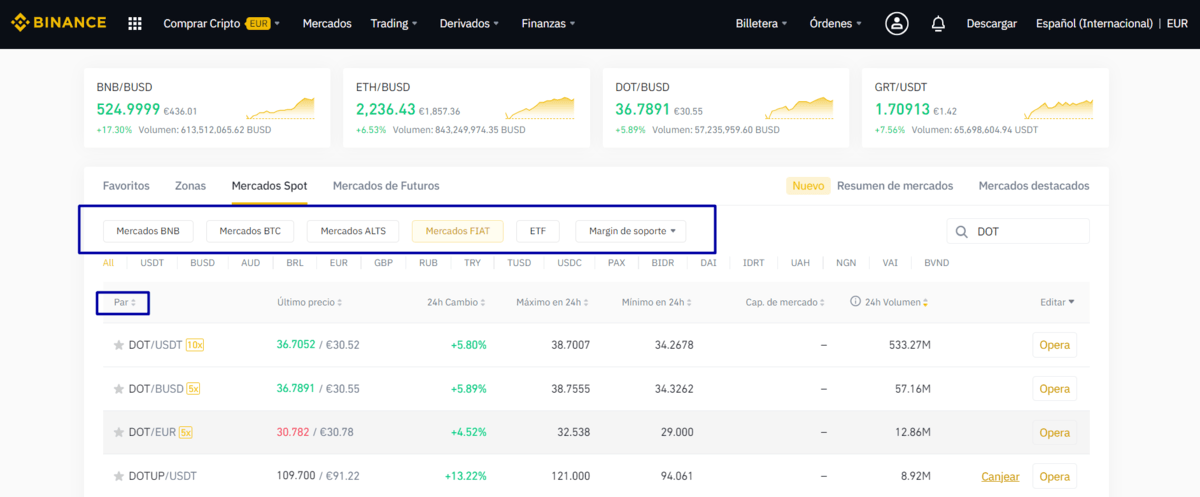Click the search magnifier icon

tap(962, 232)
